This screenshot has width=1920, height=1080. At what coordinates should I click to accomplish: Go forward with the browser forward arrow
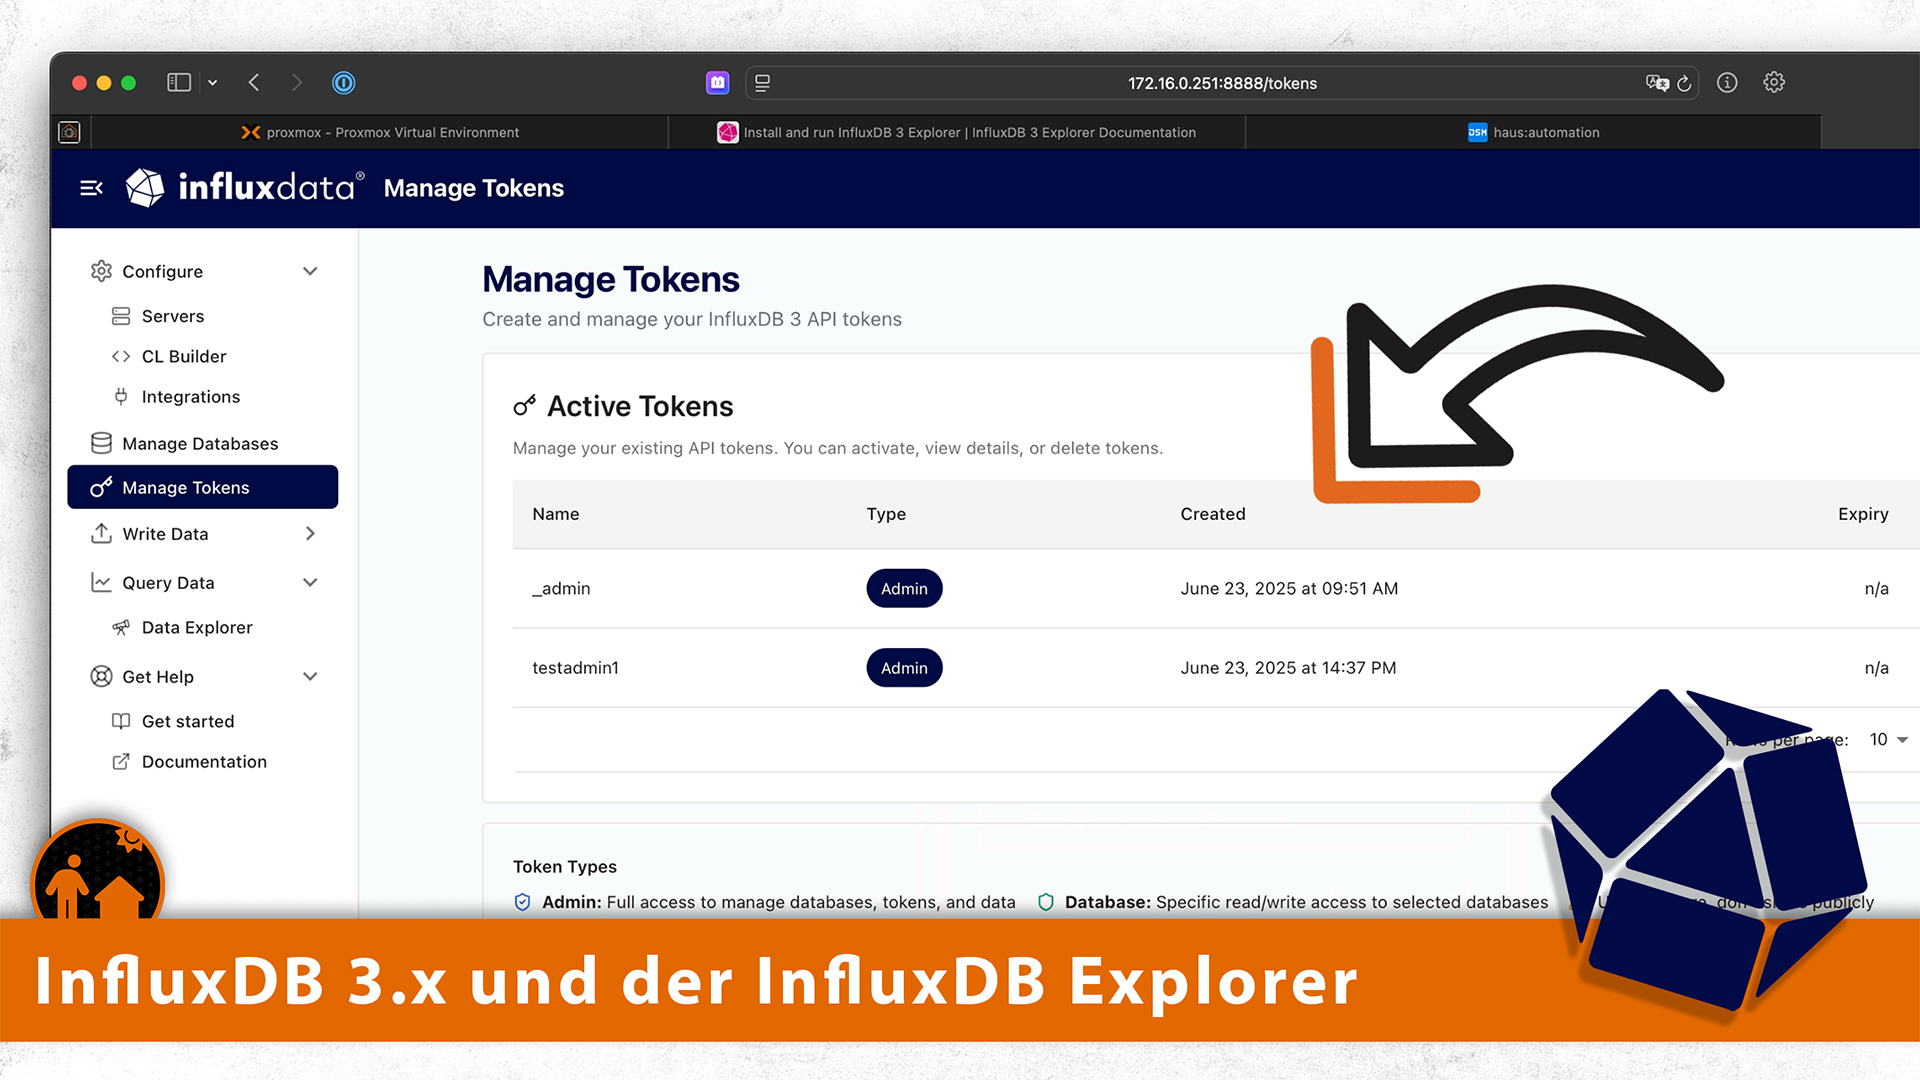[x=296, y=83]
